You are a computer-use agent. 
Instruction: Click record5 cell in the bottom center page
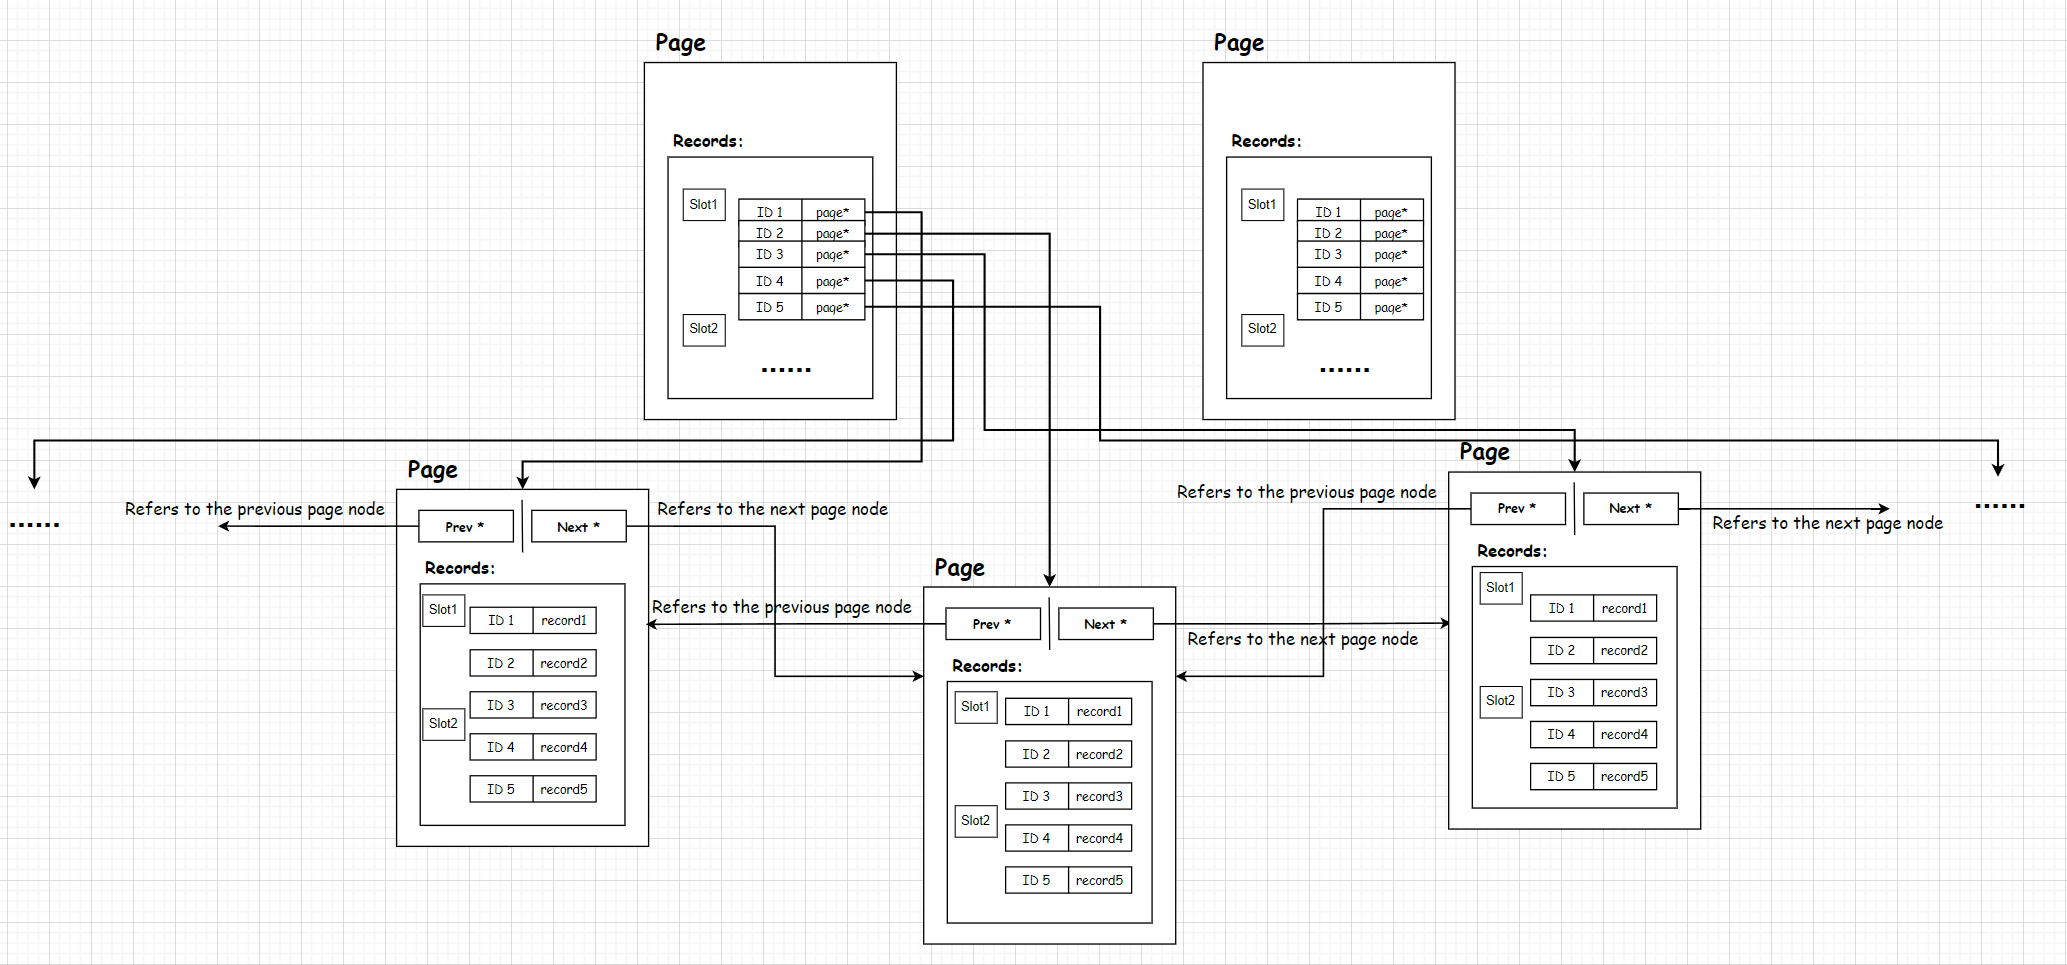click(1099, 880)
